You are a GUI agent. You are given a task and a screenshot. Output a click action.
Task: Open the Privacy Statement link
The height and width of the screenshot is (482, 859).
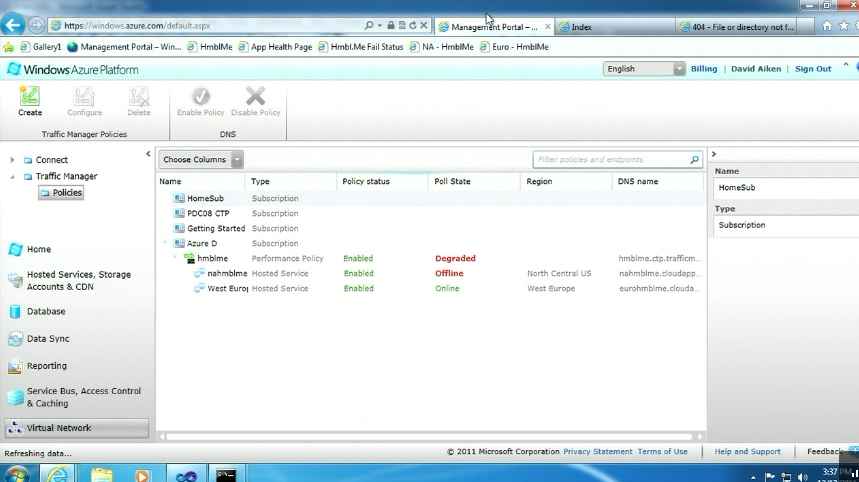pos(598,452)
